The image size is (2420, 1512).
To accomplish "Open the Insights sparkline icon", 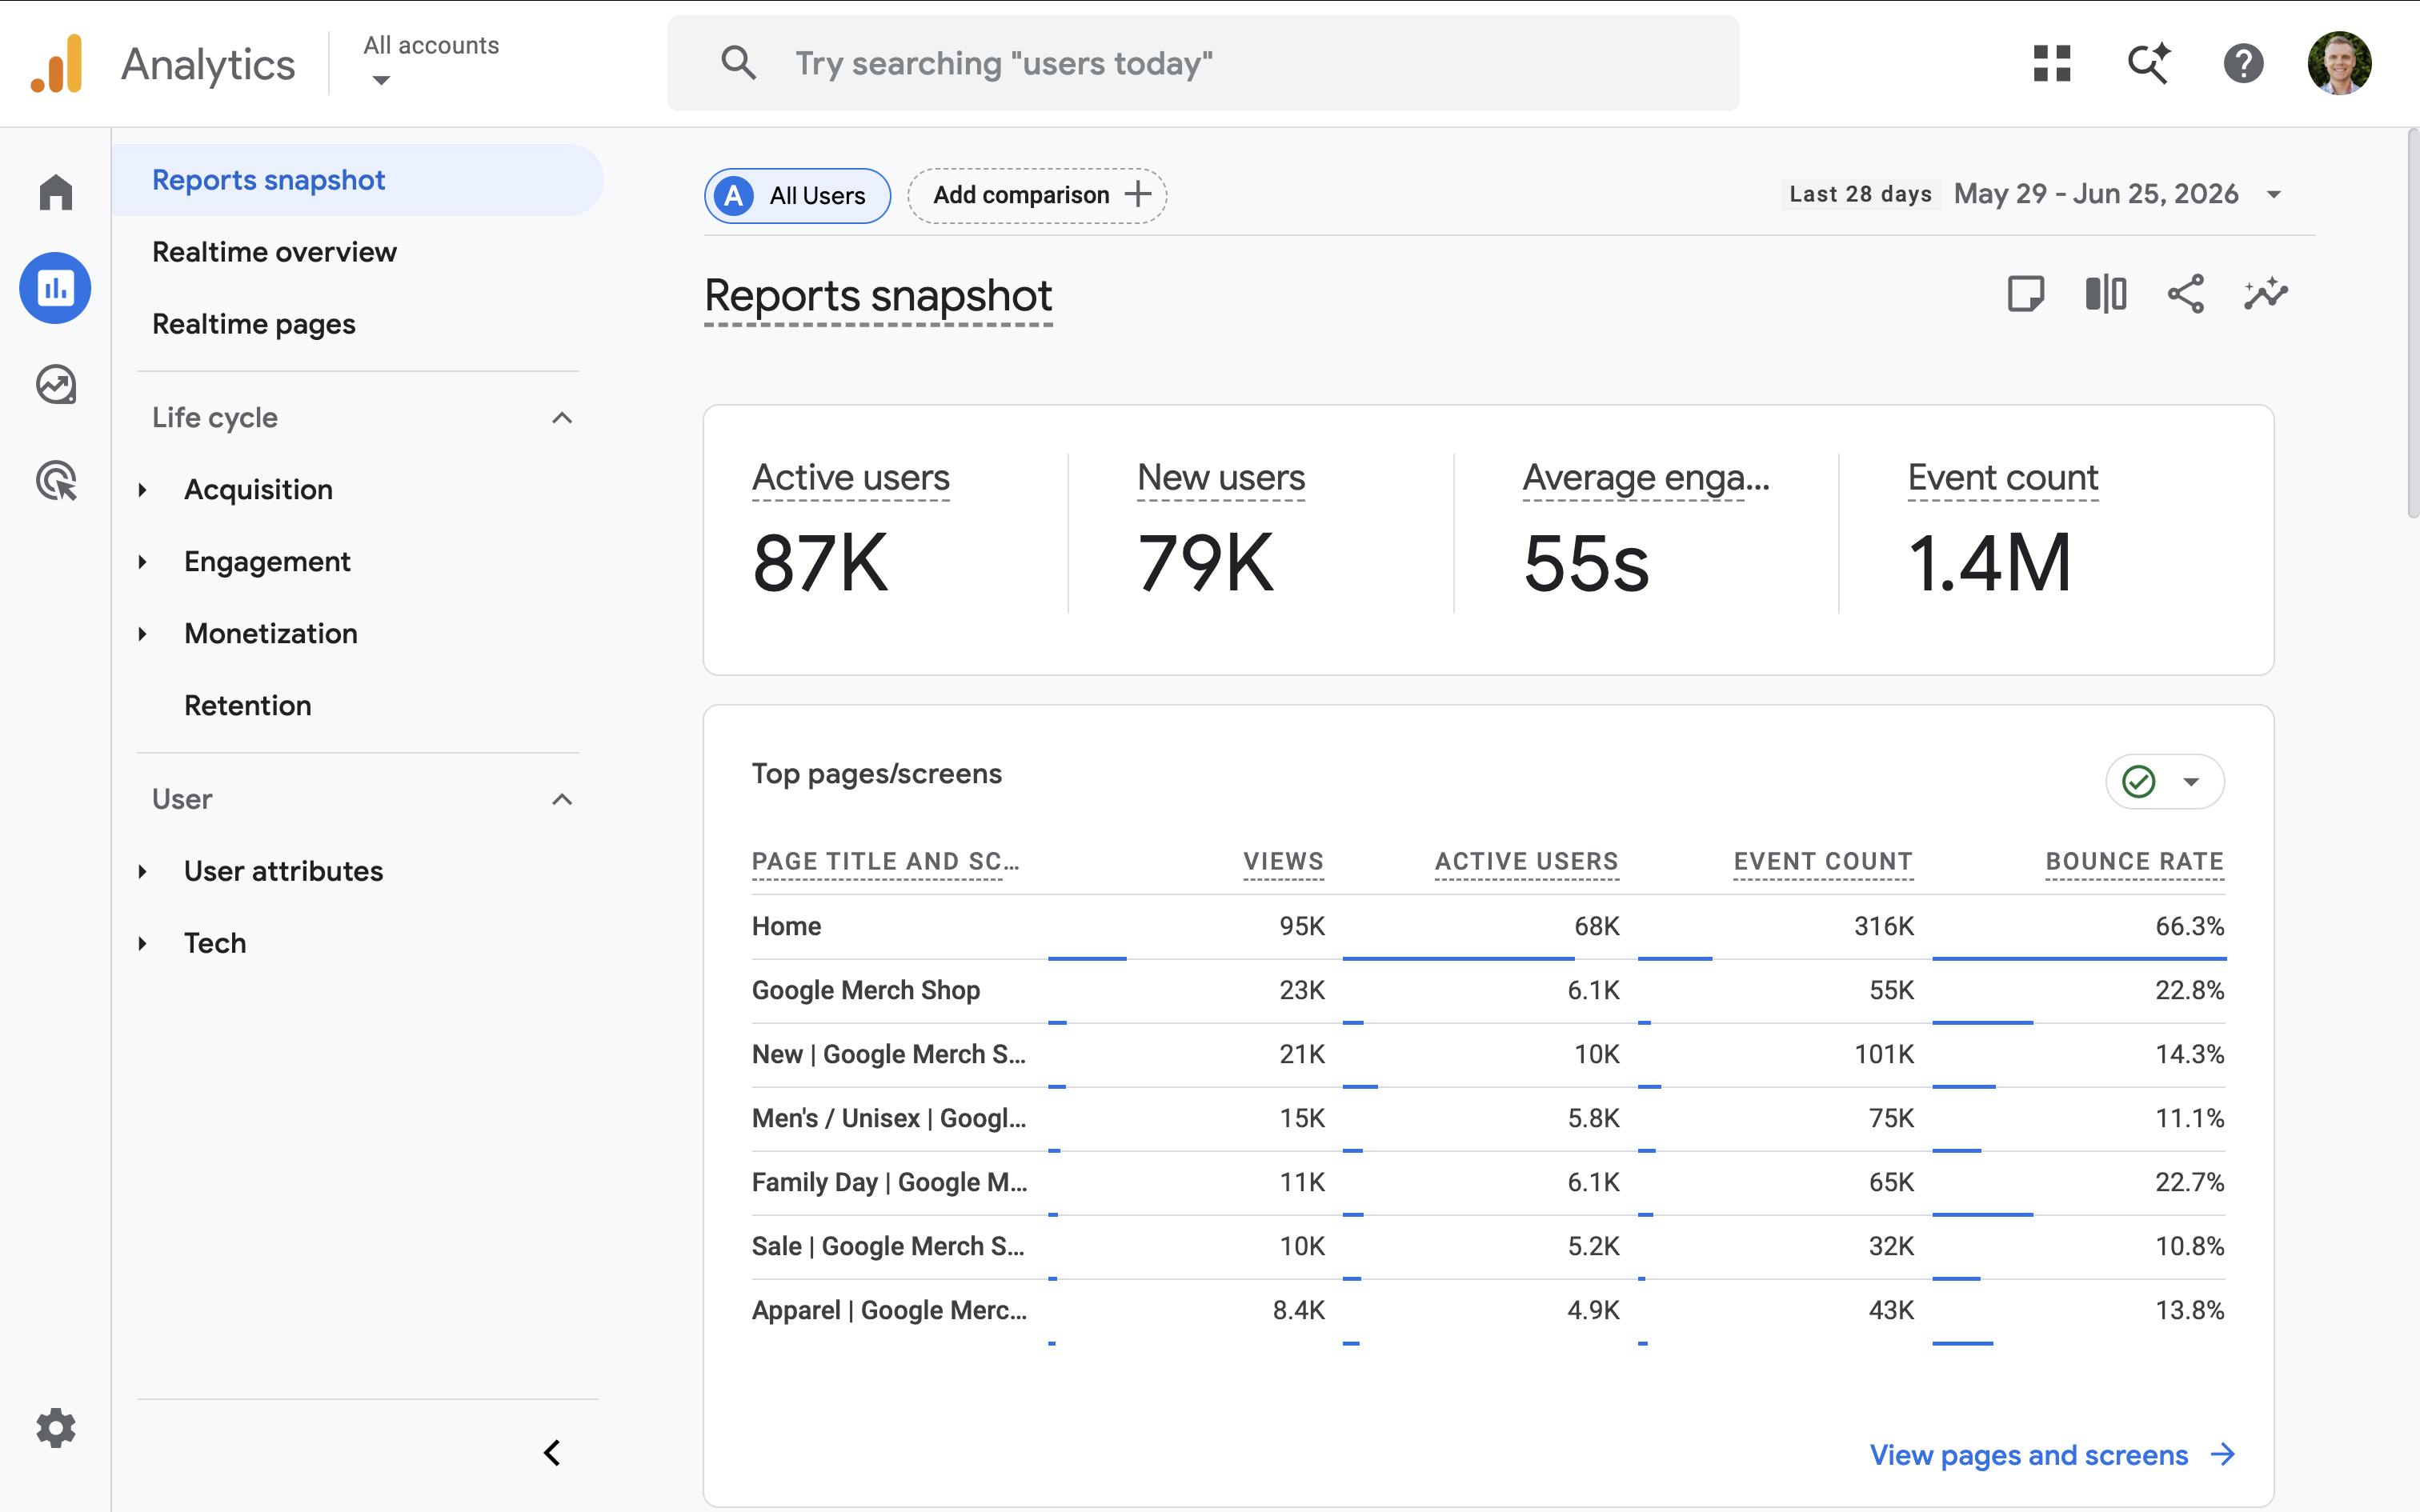I will point(2266,294).
